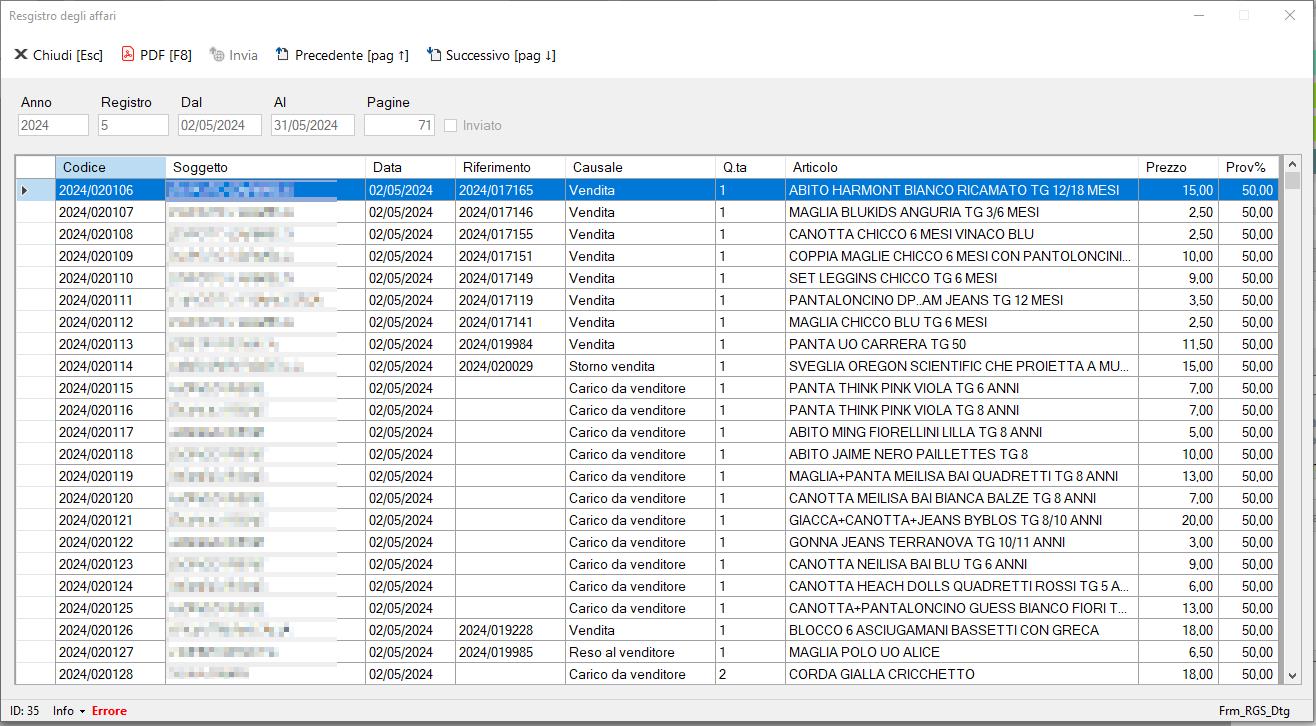Sort by Codice column header
Image resolution: width=1316 pixels, height=726 pixels.
110,167
